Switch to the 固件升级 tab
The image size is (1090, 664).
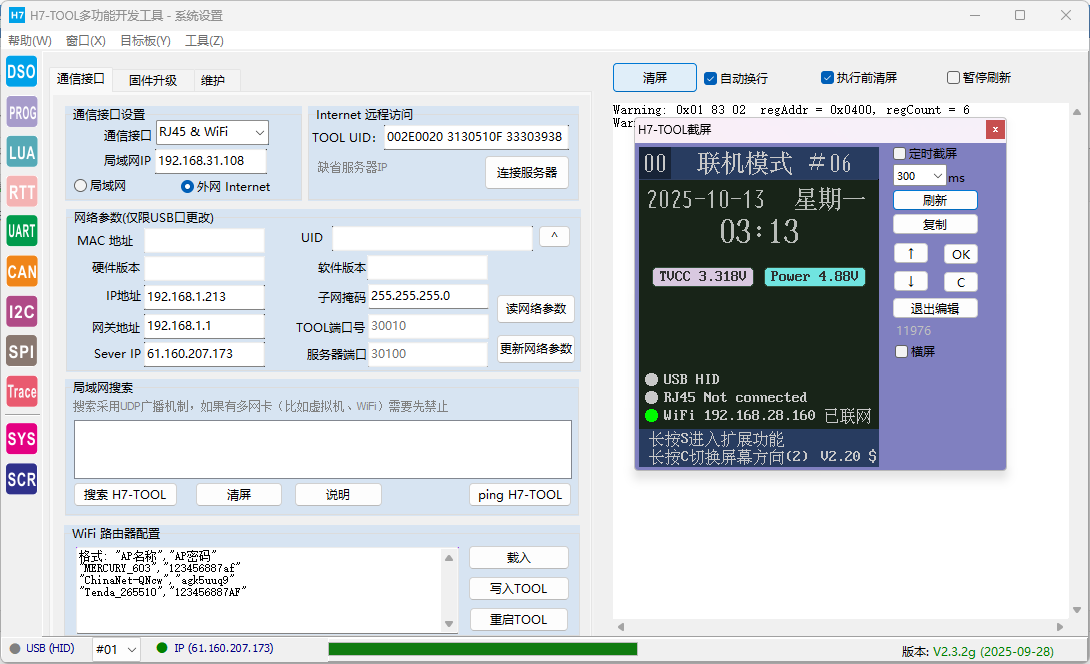pyautogui.click(x=153, y=80)
